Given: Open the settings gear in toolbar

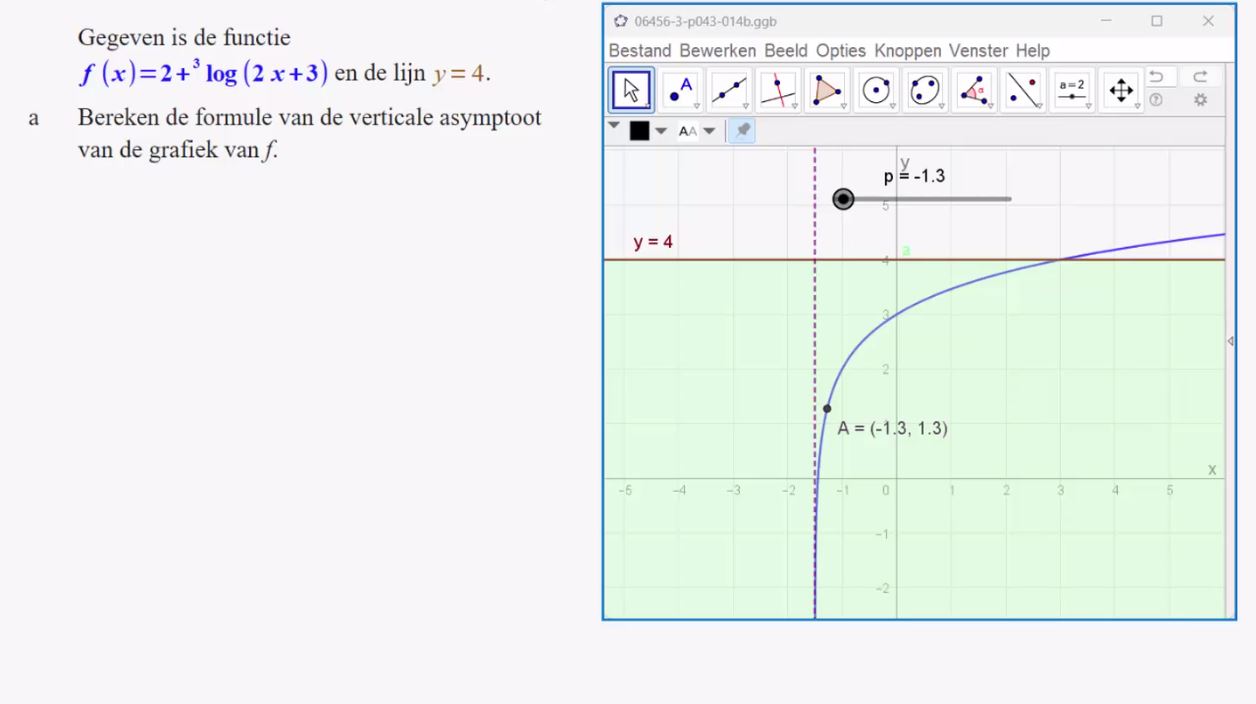Looking at the screenshot, I should (x=1201, y=99).
